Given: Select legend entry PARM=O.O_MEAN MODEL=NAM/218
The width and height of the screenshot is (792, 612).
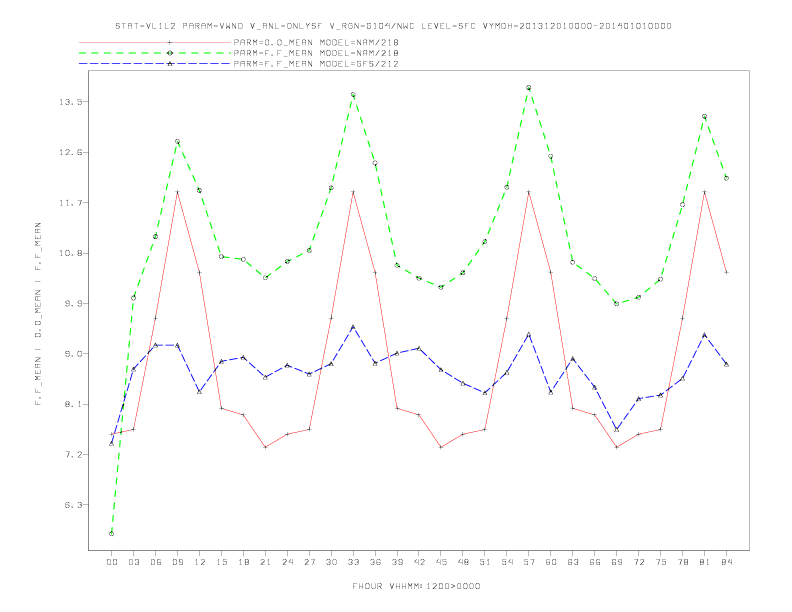Looking at the screenshot, I should click(x=316, y=43).
